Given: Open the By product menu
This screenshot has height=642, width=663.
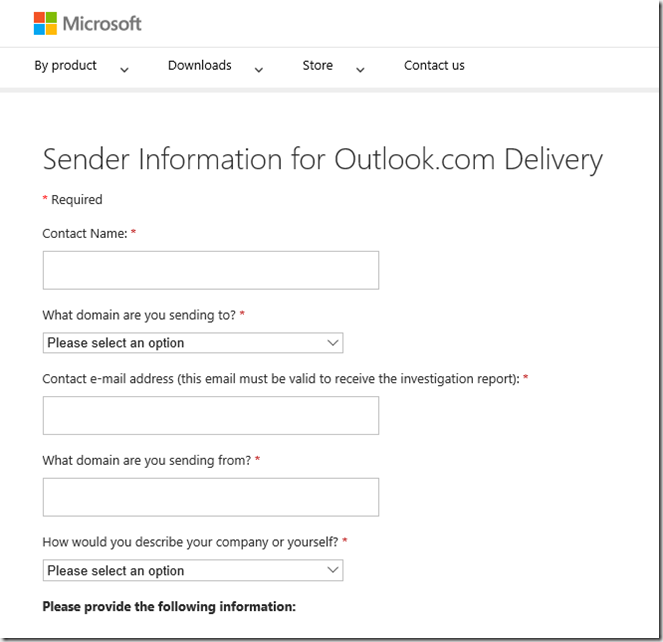Looking at the screenshot, I should click(66, 66).
